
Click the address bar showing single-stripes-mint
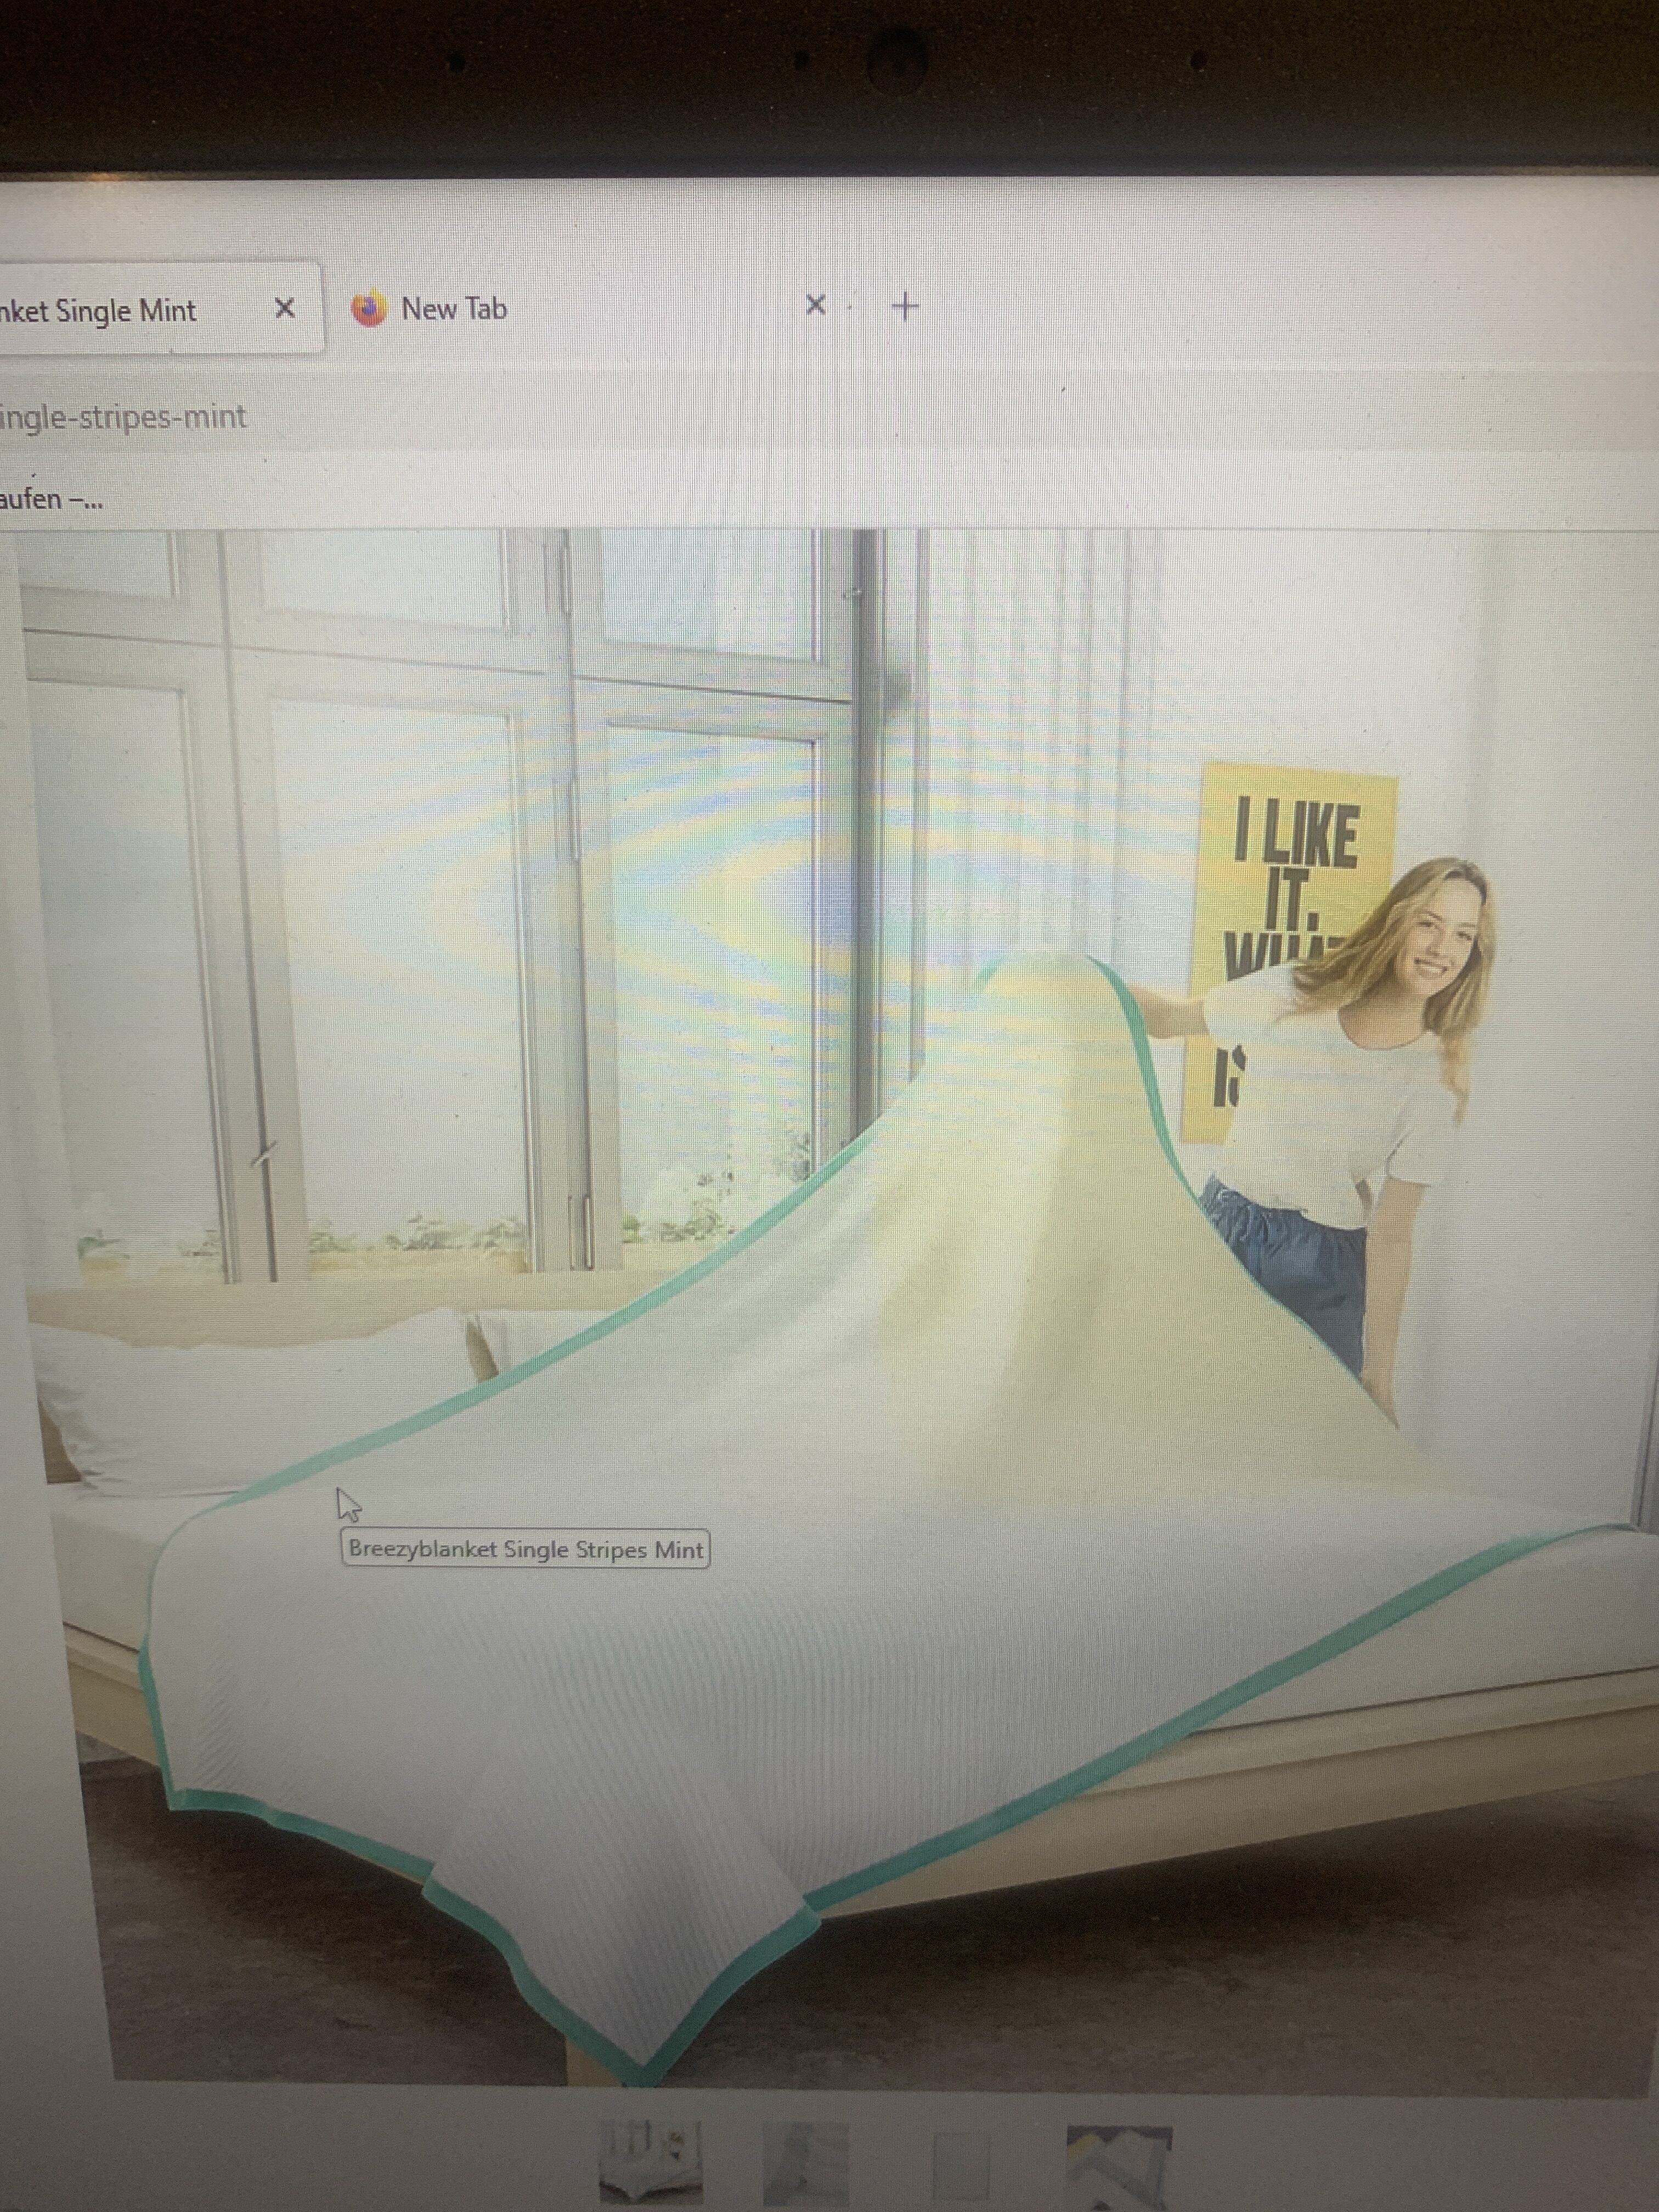point(122,416)
